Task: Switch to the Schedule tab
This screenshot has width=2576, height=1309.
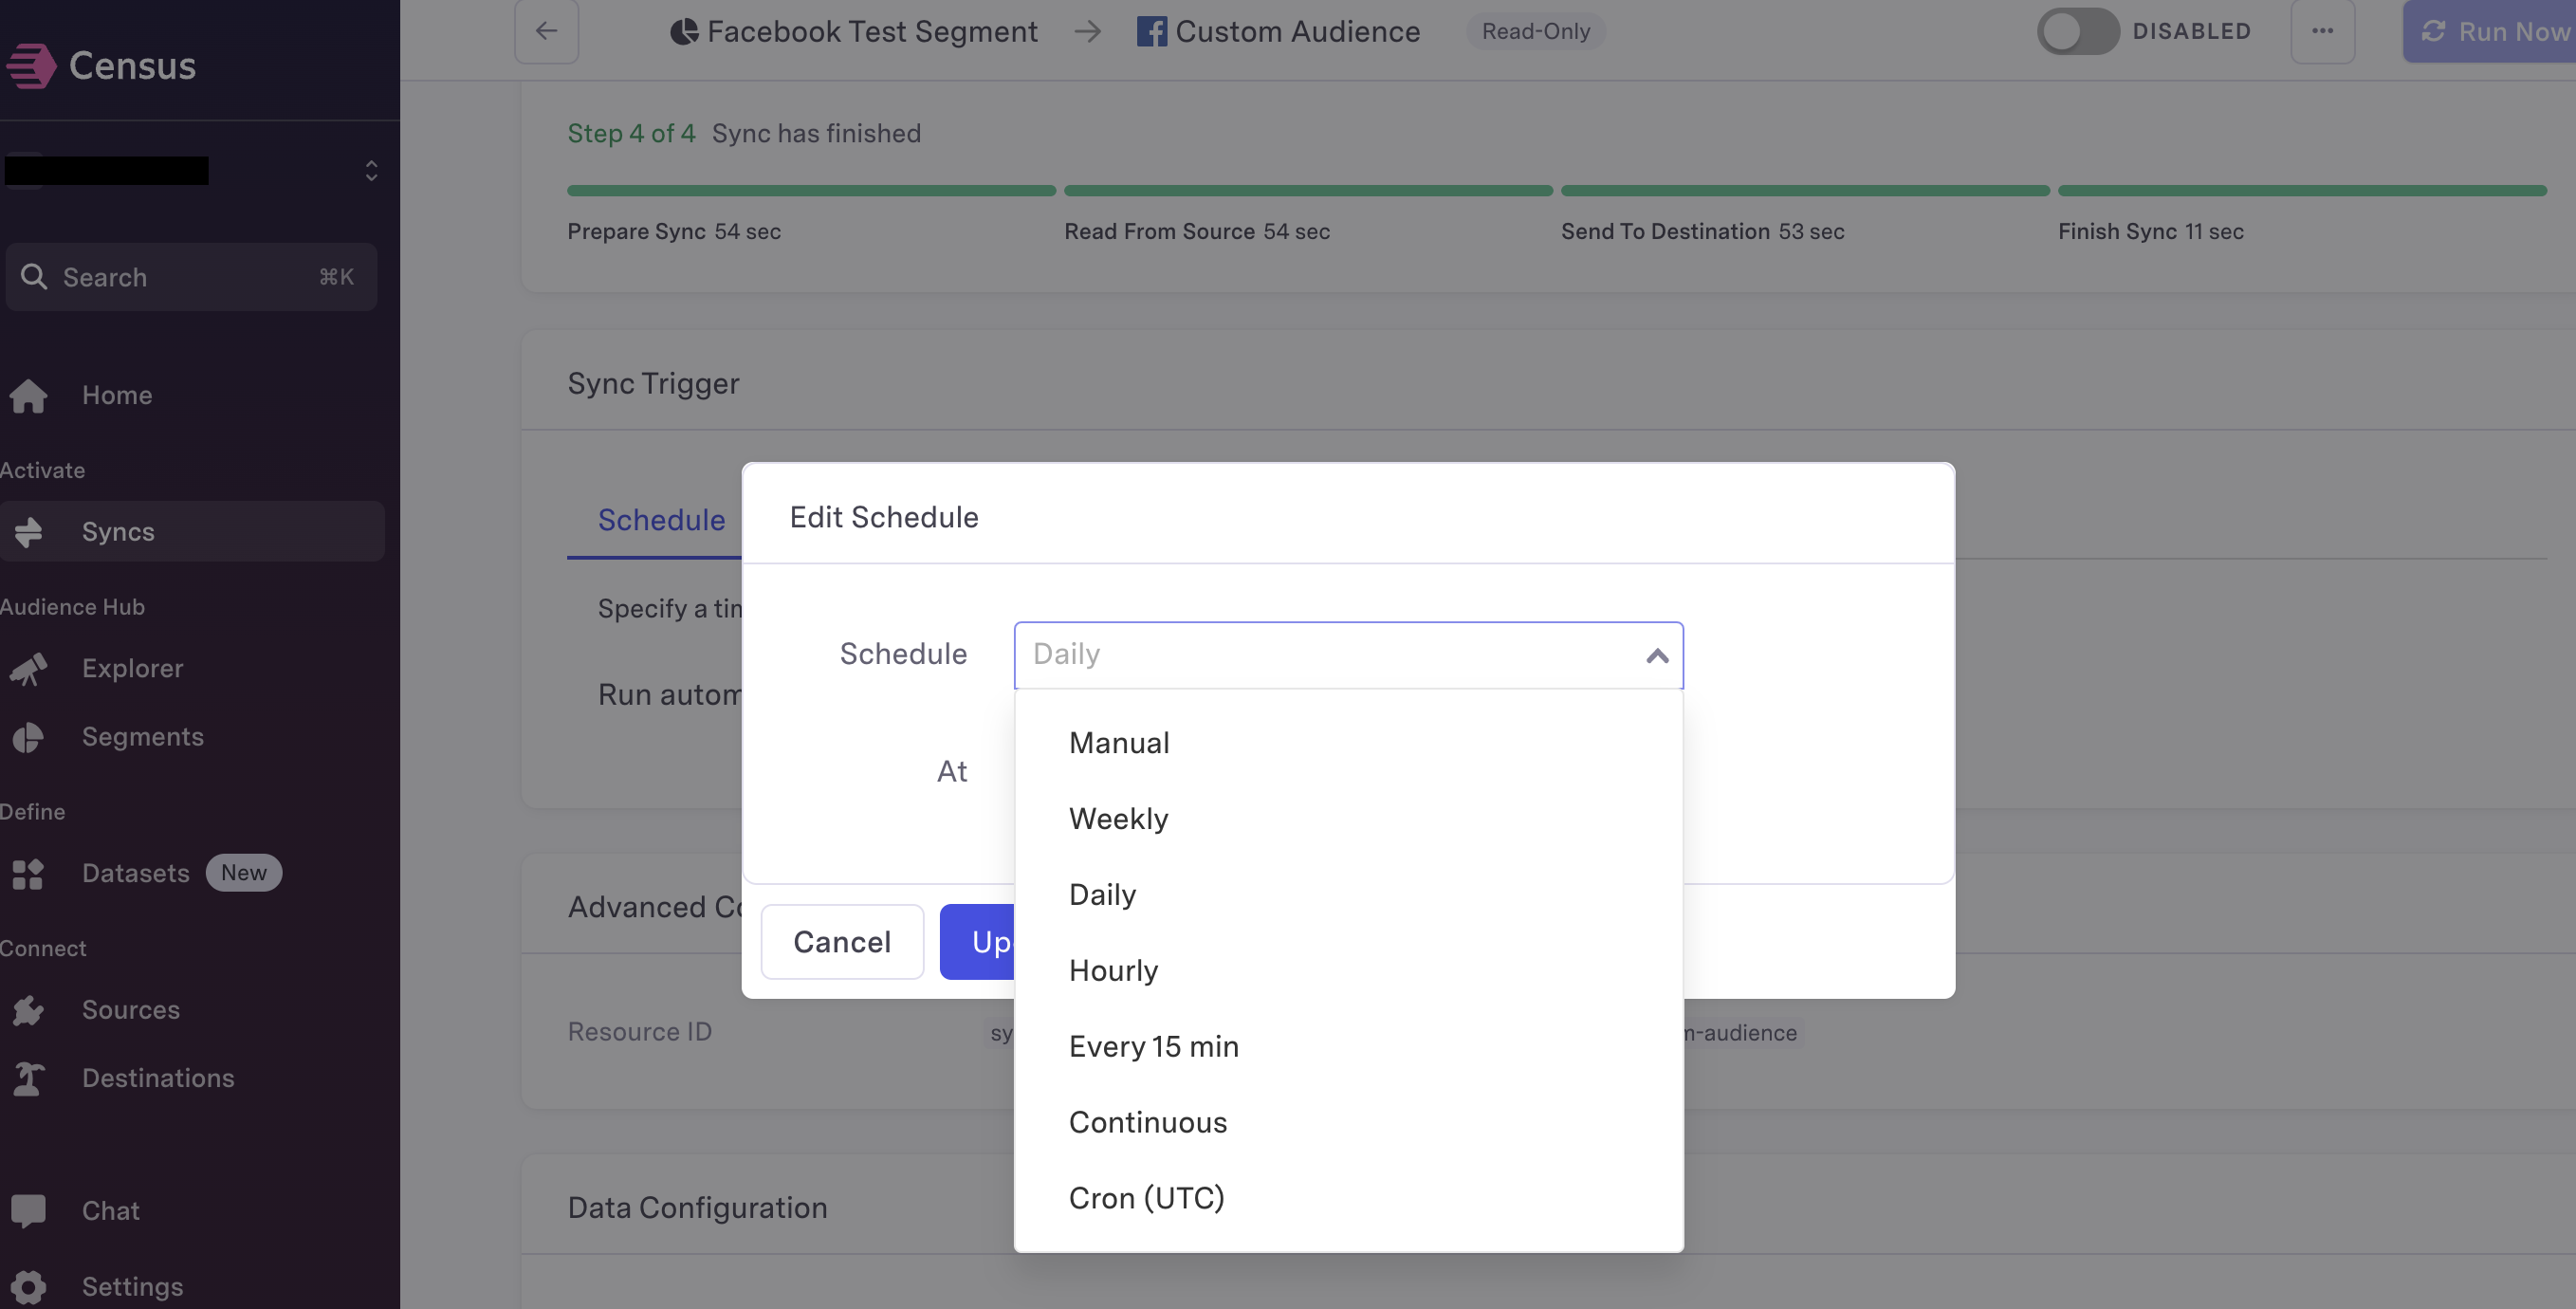Action: click(660, 520)
